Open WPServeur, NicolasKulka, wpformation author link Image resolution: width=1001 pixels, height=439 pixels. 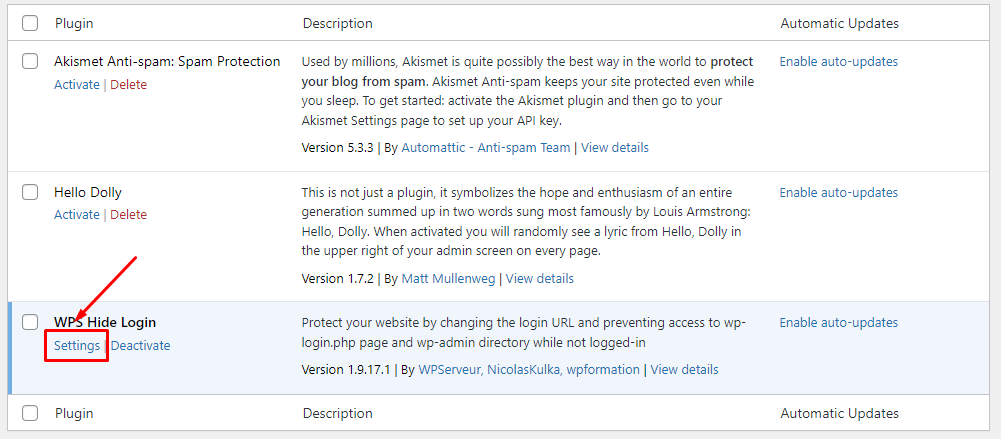(529, 370)
